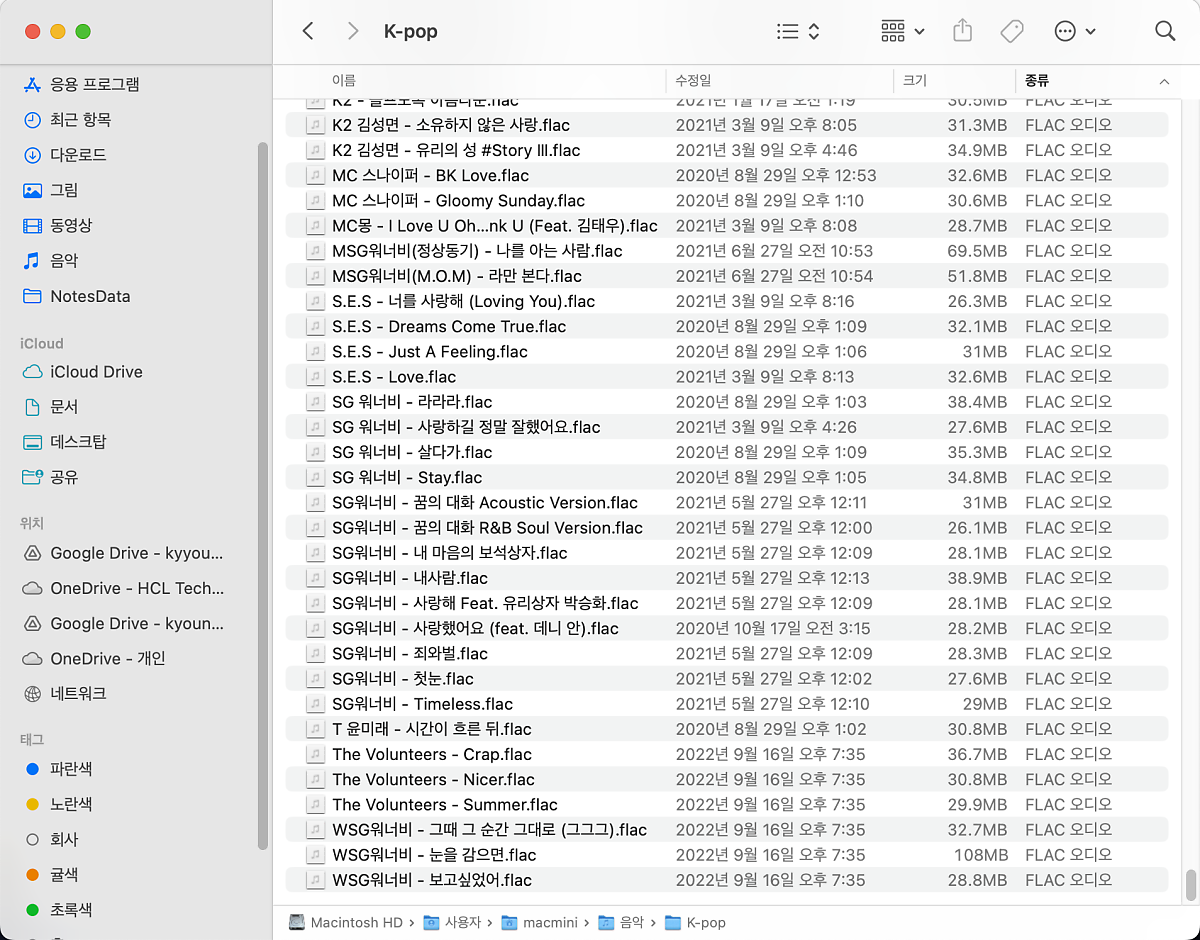Select WSG워너비 - 보고싶었어.flac

pyautogui.click(x=726, y=880)
